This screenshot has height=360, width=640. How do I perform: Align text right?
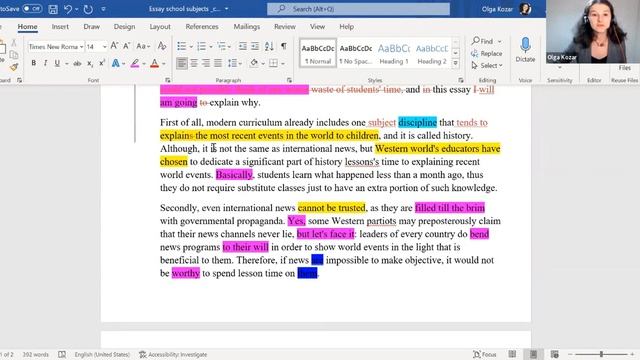(206, 63)
